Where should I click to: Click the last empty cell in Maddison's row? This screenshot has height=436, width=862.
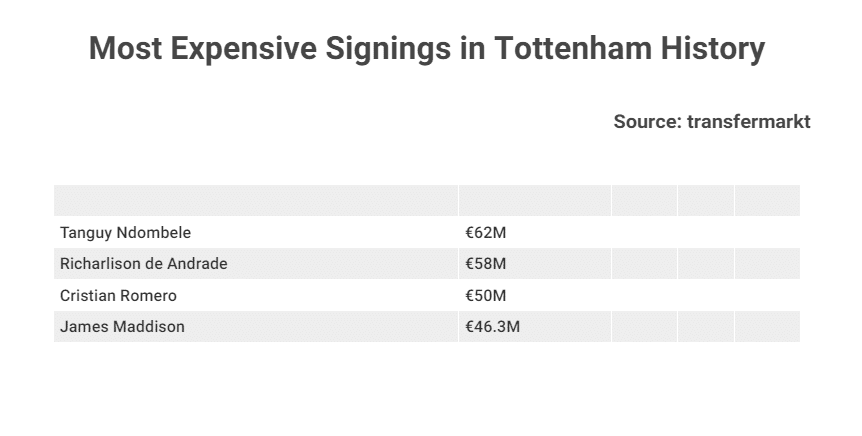pyautogui.click(x=767, y=327)
